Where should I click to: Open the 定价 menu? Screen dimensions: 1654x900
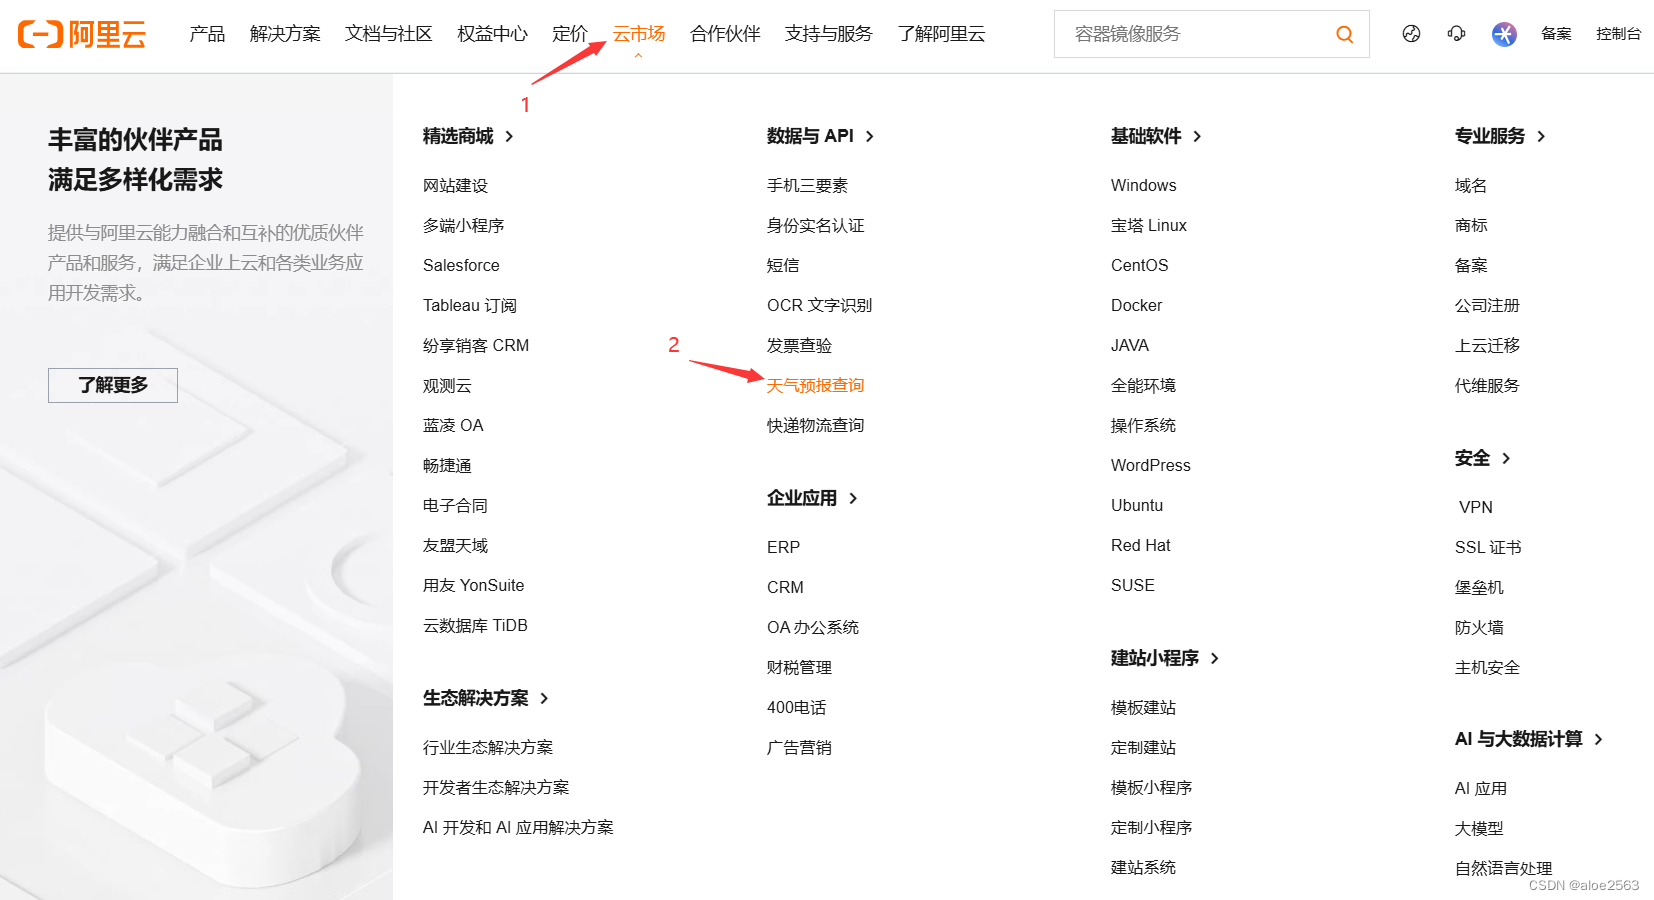[x=570, y=34]
